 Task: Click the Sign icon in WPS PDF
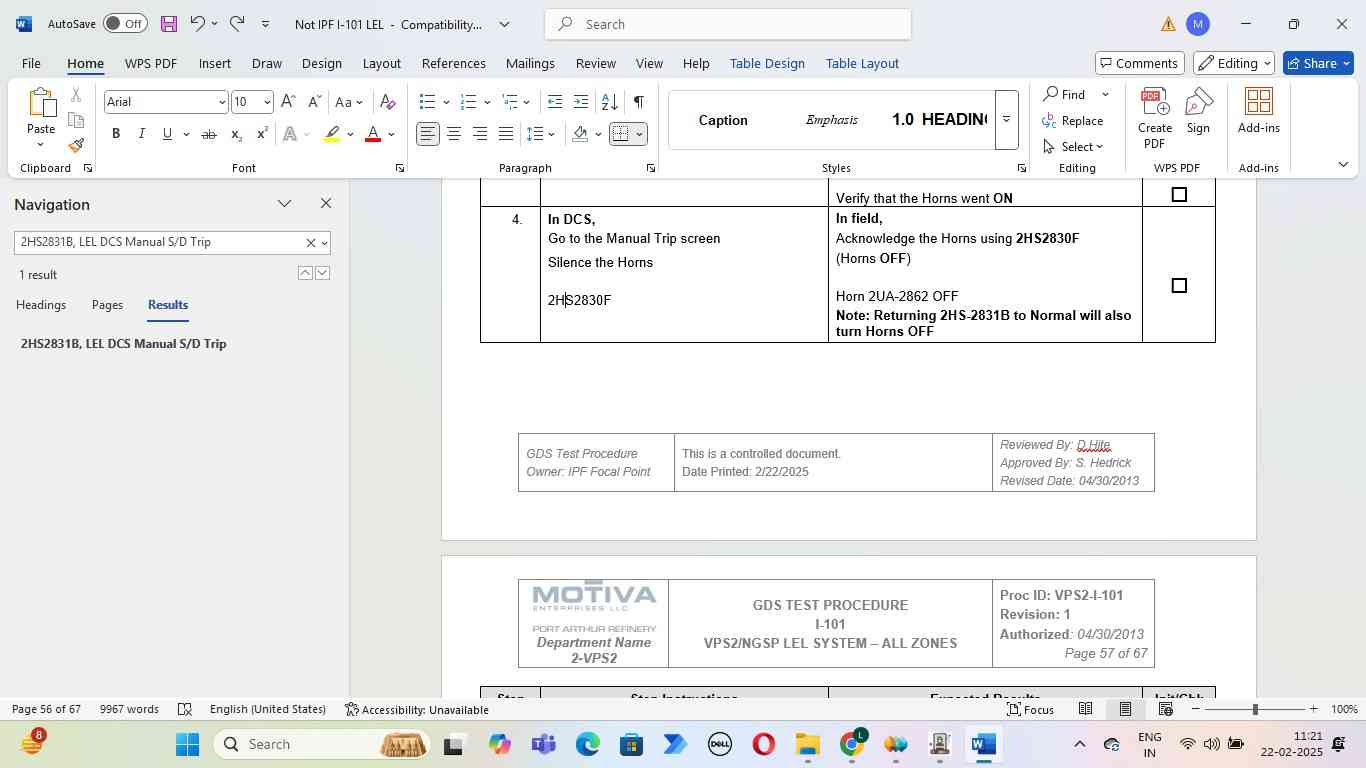(1198, 110)
